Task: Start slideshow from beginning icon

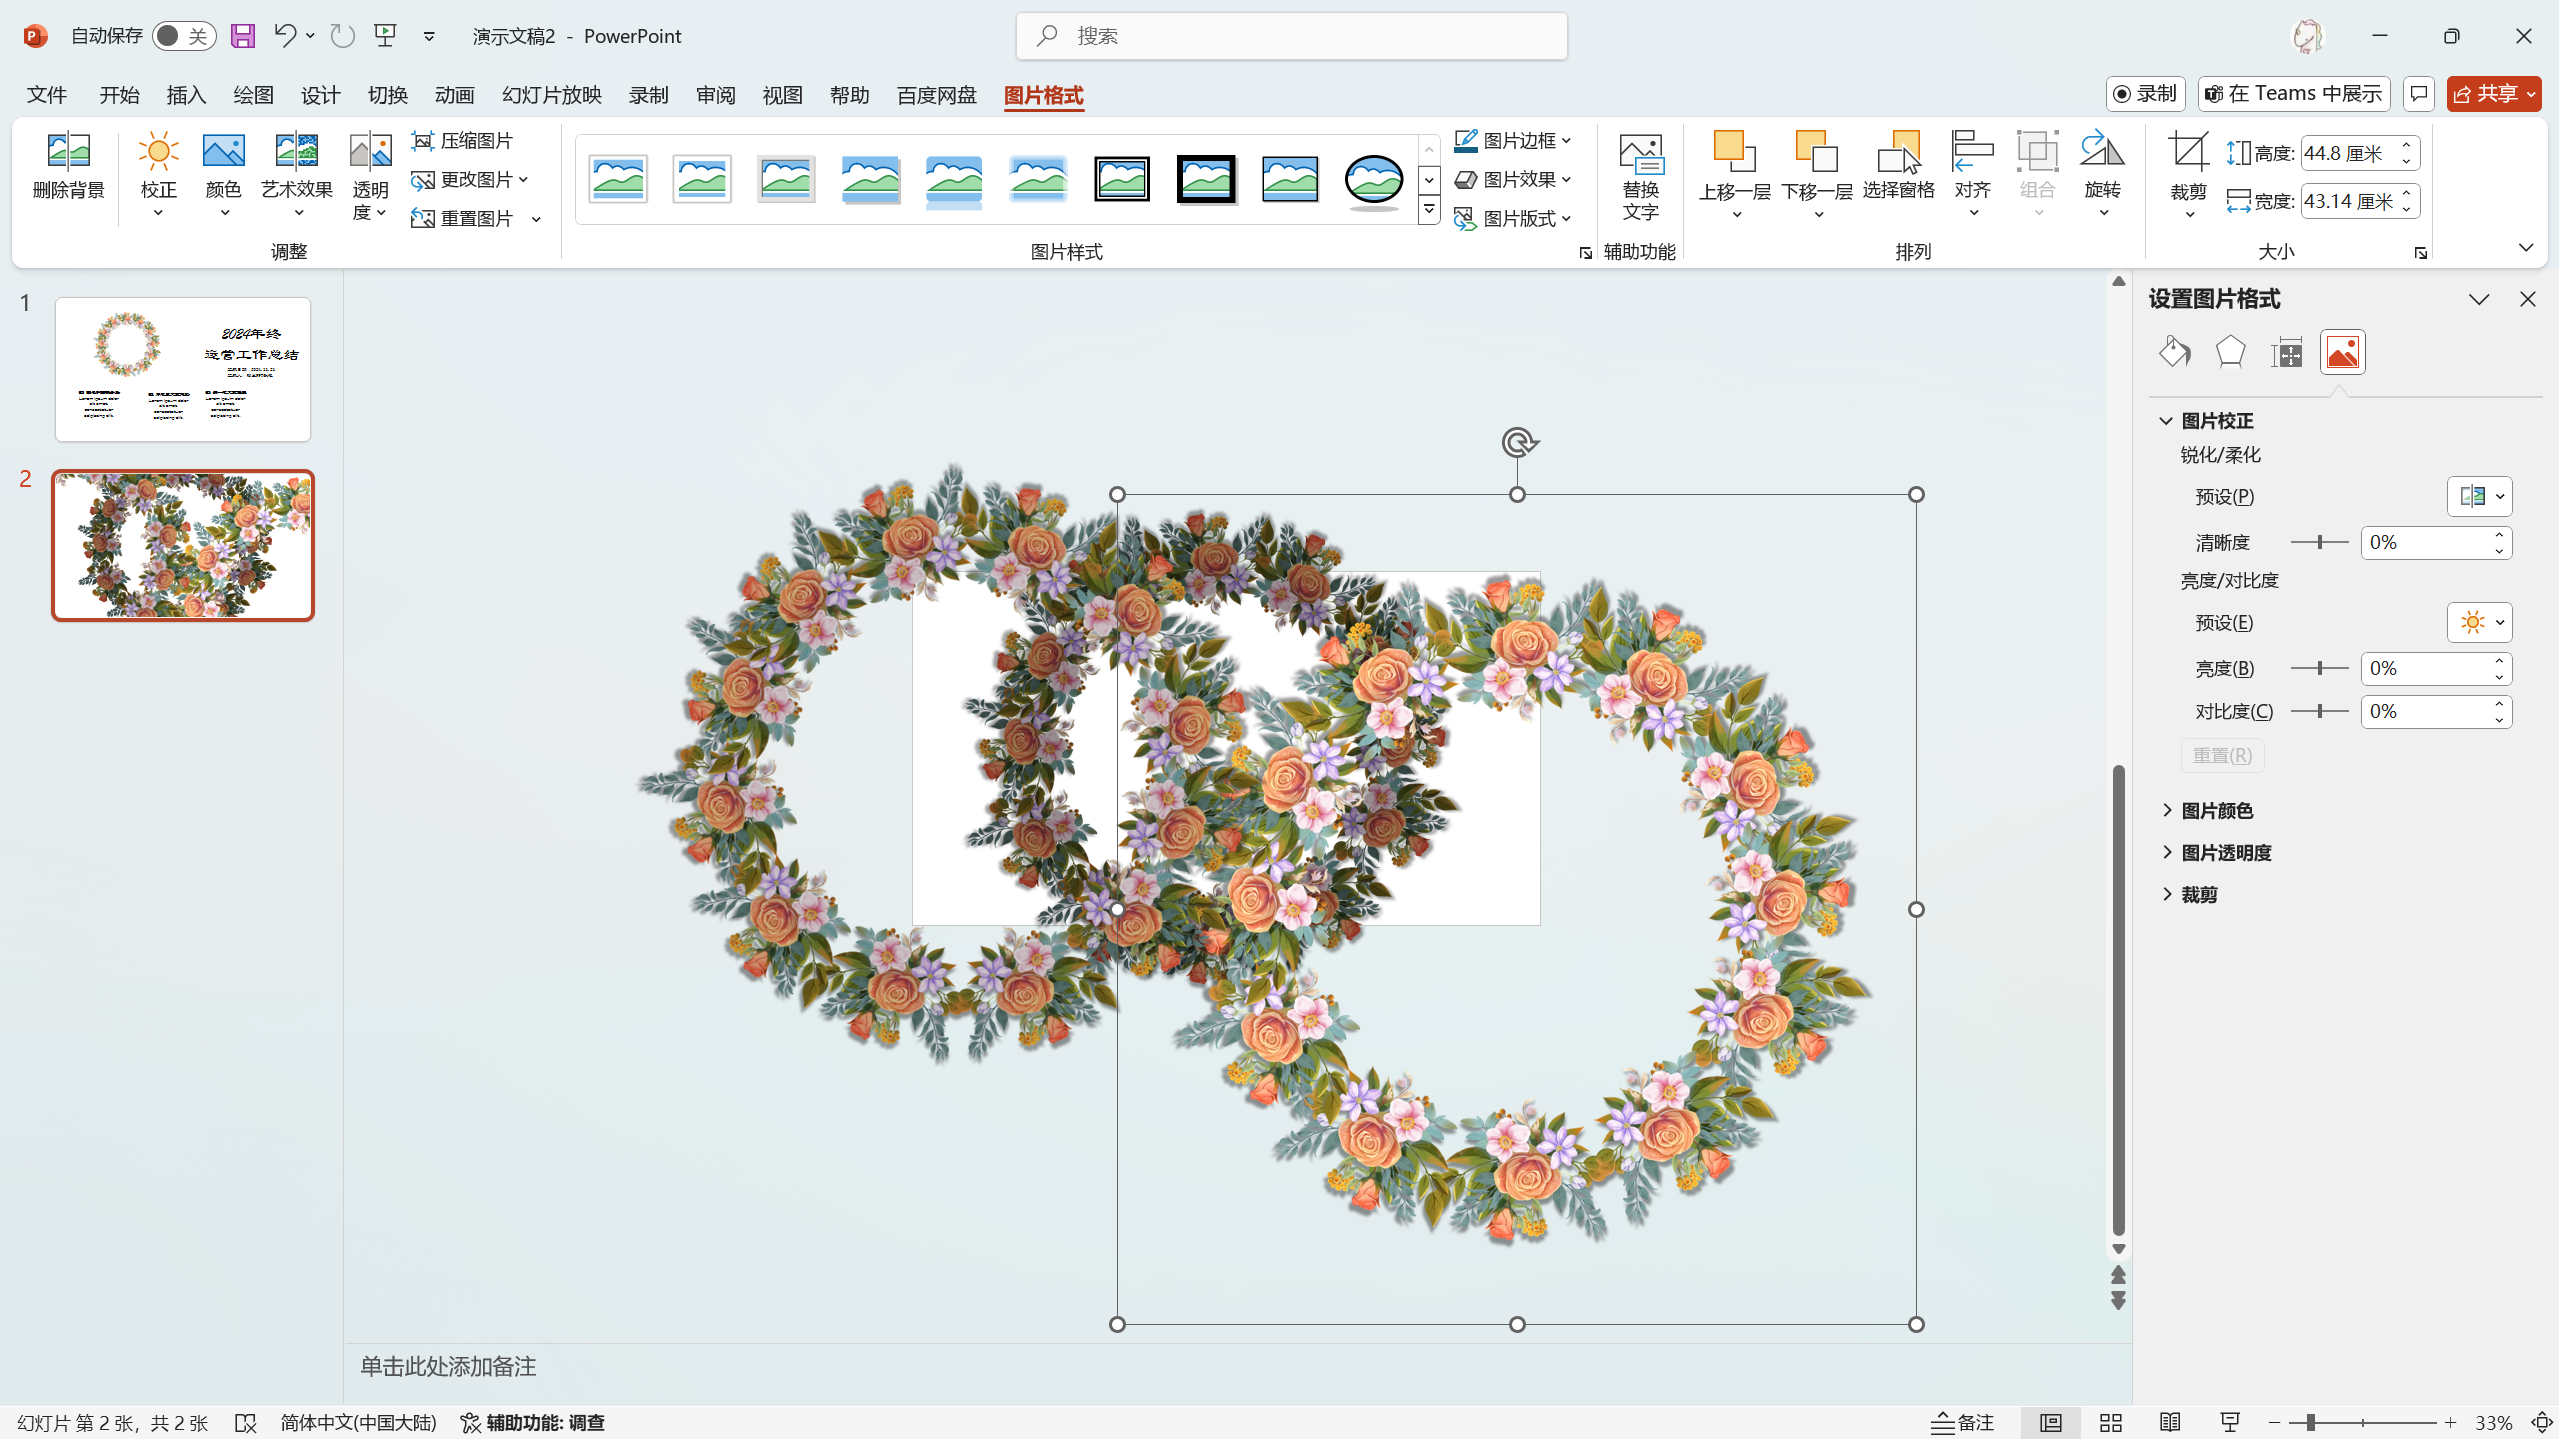Action: 385,36
